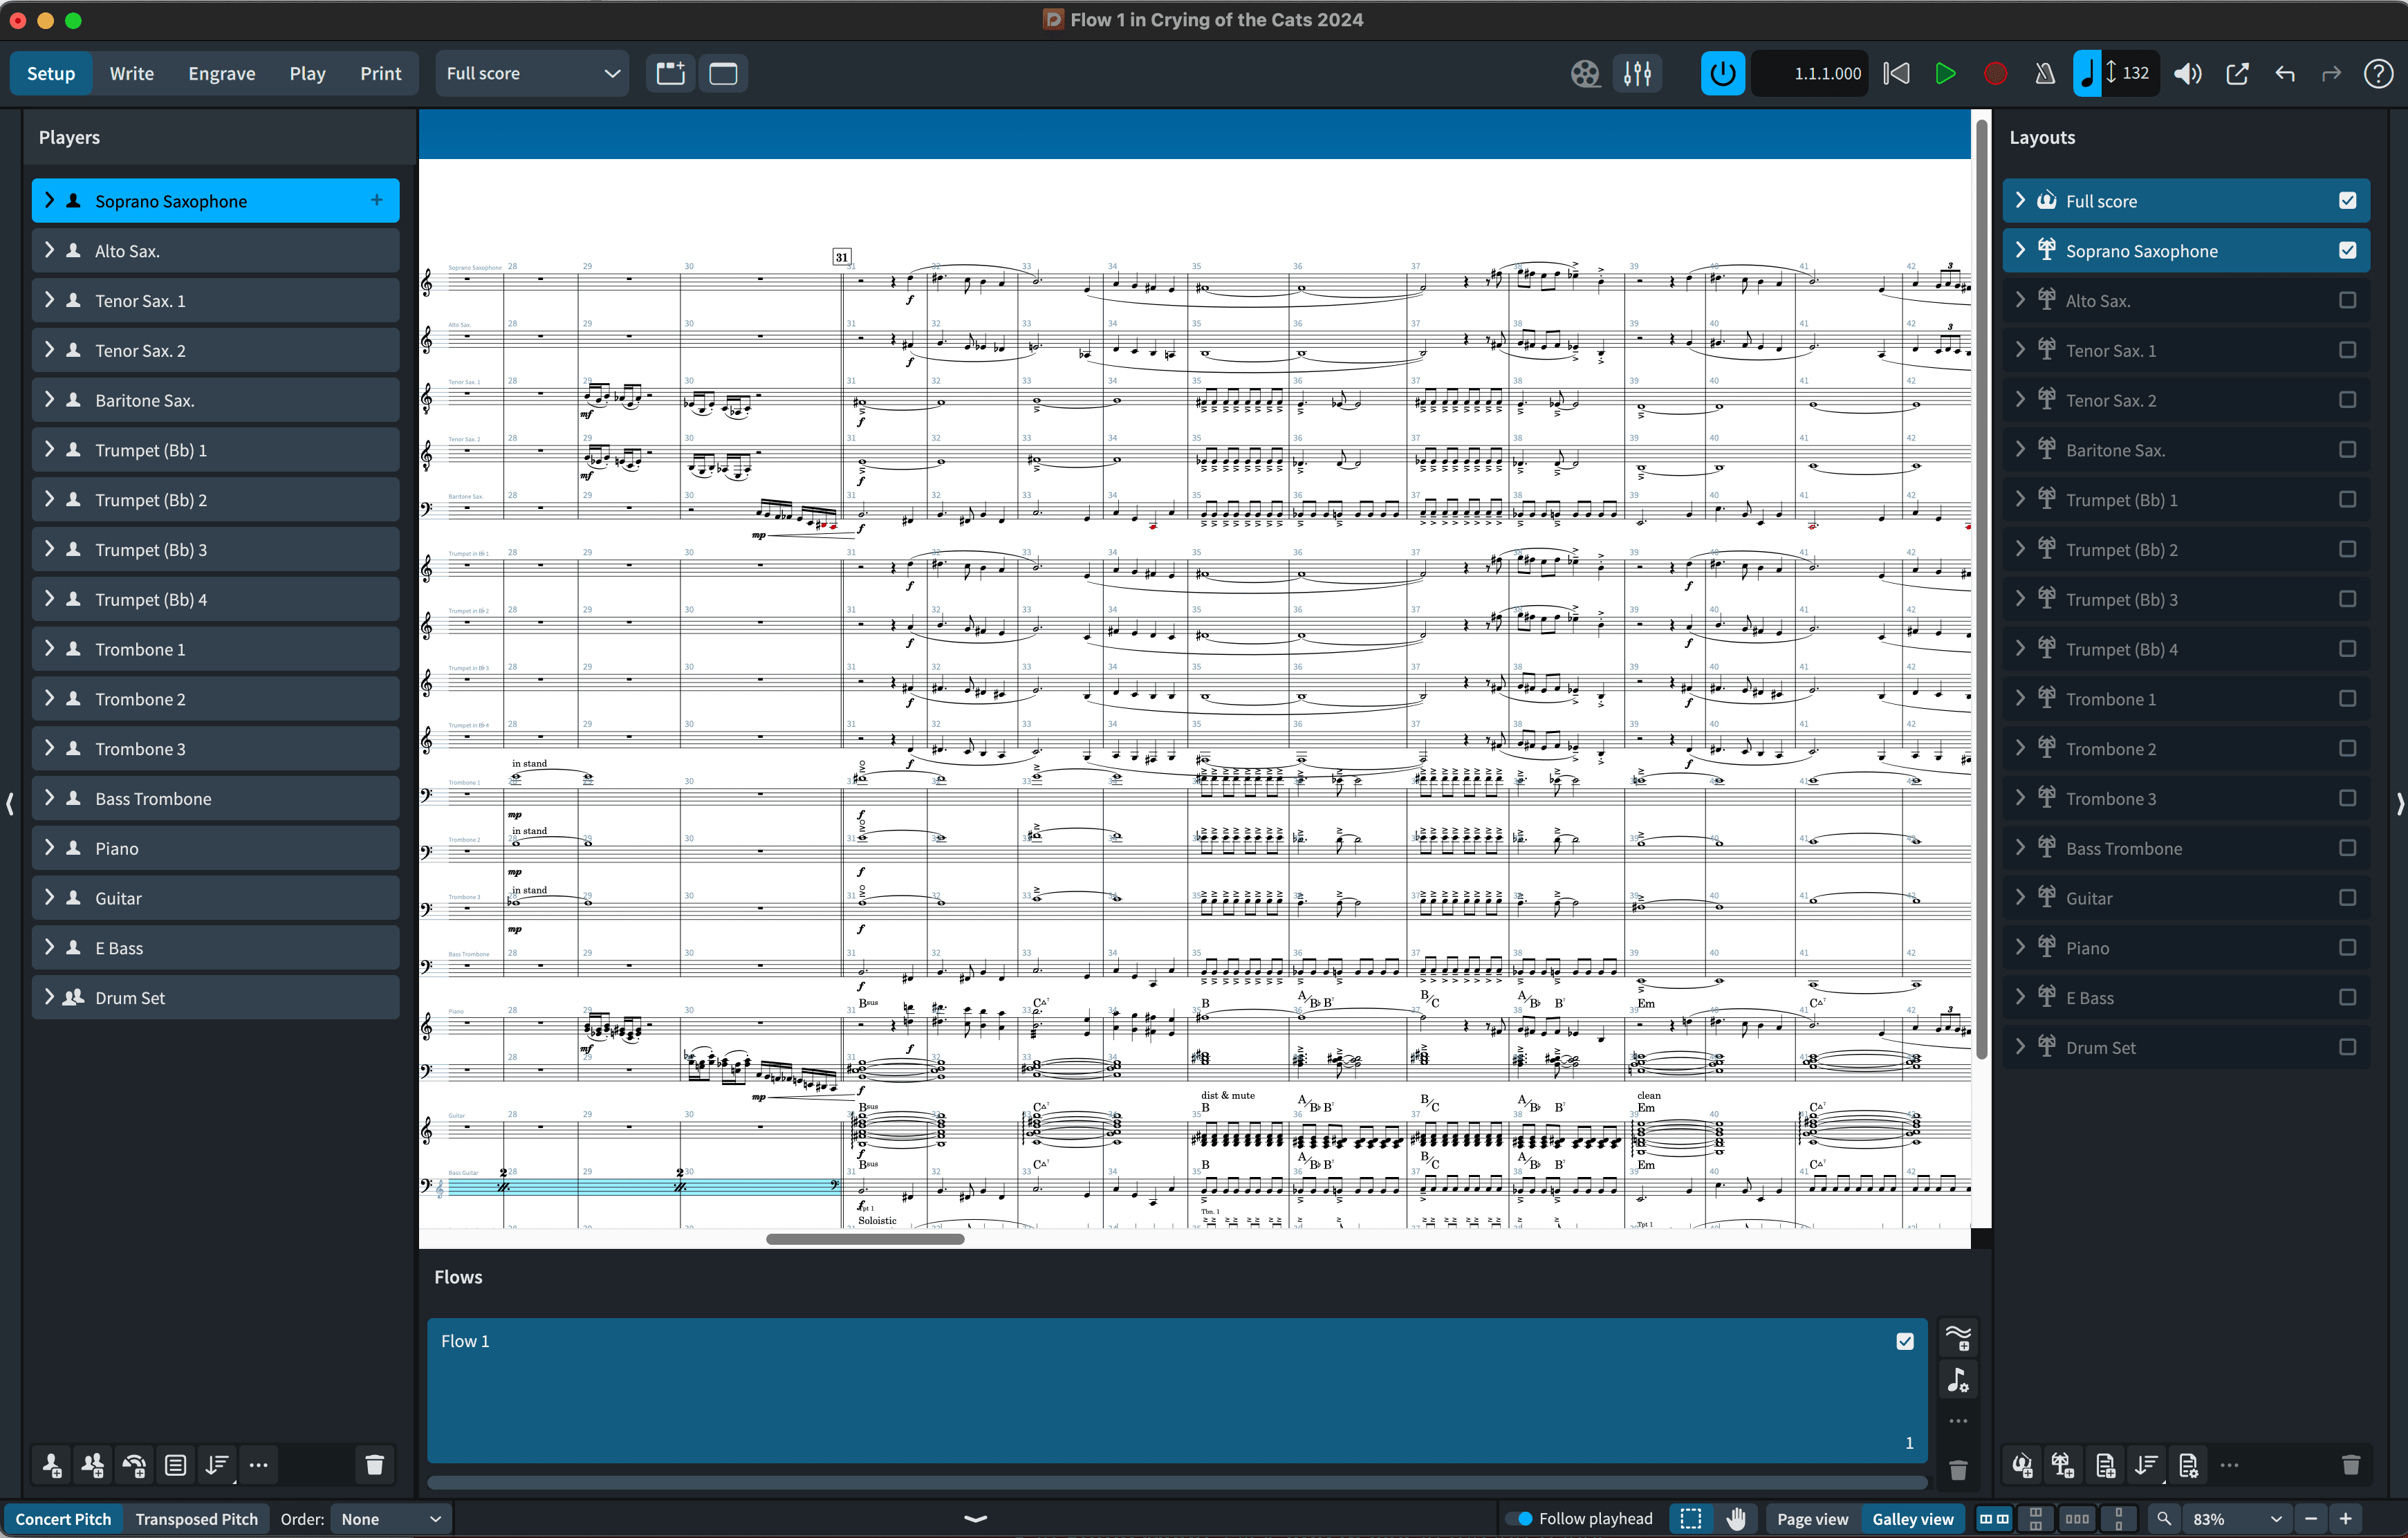Open the Full score layout dropdown
This screenshot has height=1538, width=2408.
coord(532,74)
